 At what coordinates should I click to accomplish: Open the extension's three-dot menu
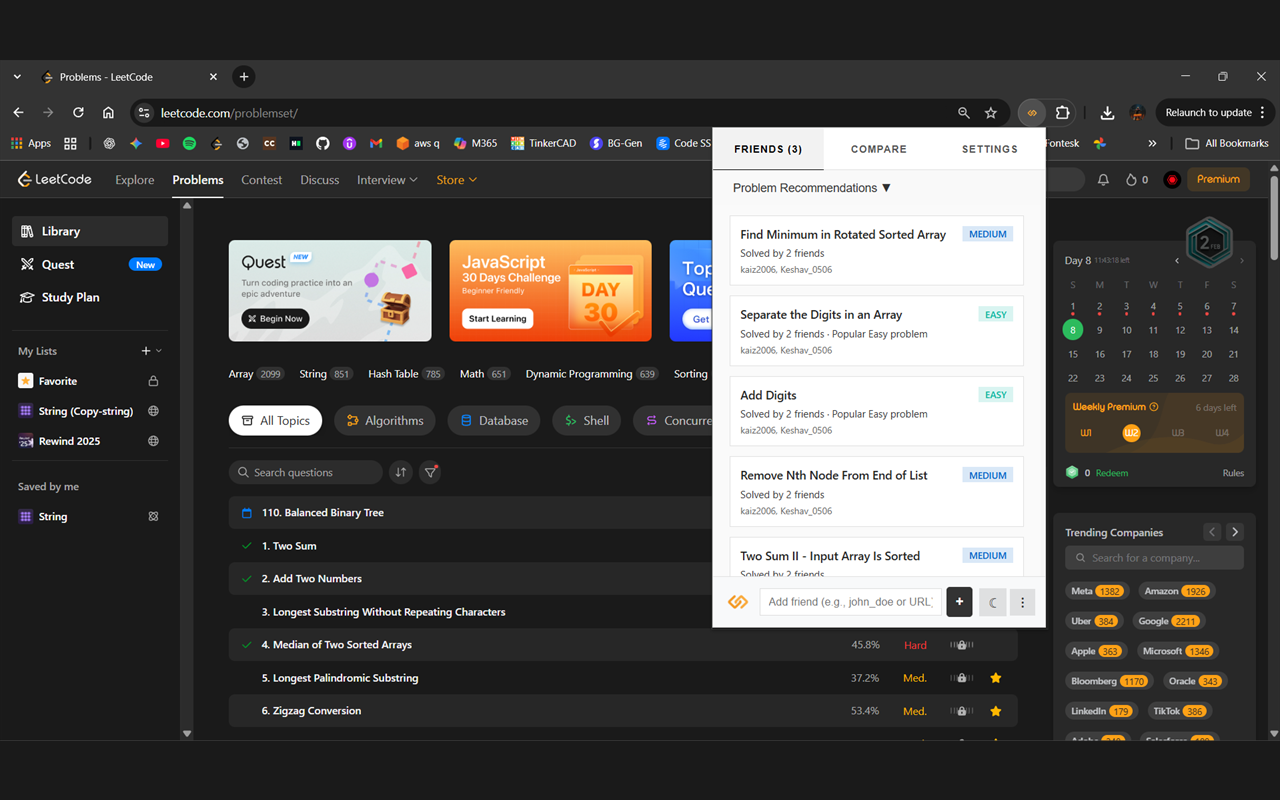click(1022, 602)
